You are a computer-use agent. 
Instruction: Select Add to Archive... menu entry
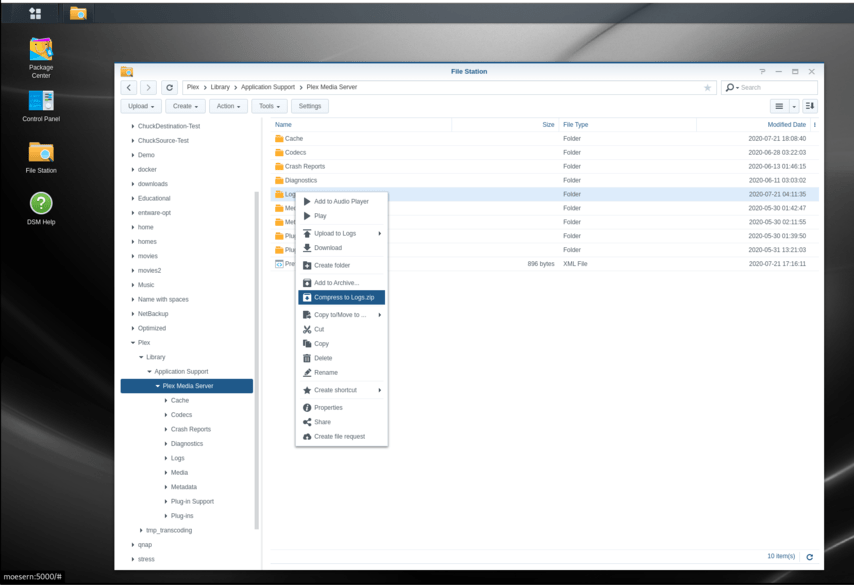pyautogui.click(x=341, y=283)
